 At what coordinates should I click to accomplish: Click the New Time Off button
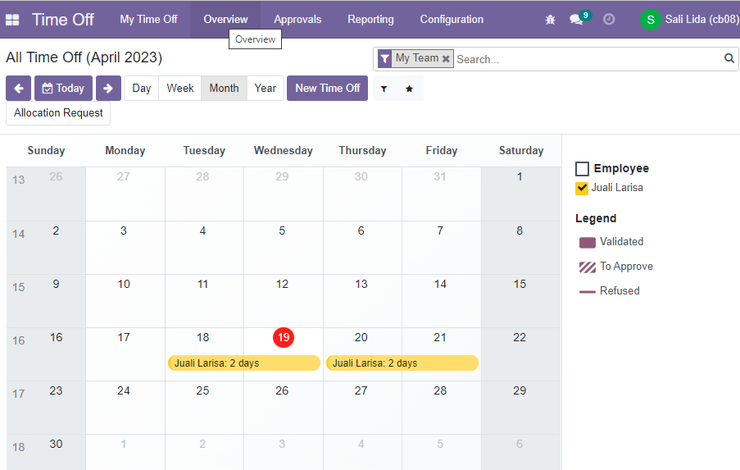pyautogui.click(x=328, y=88)
